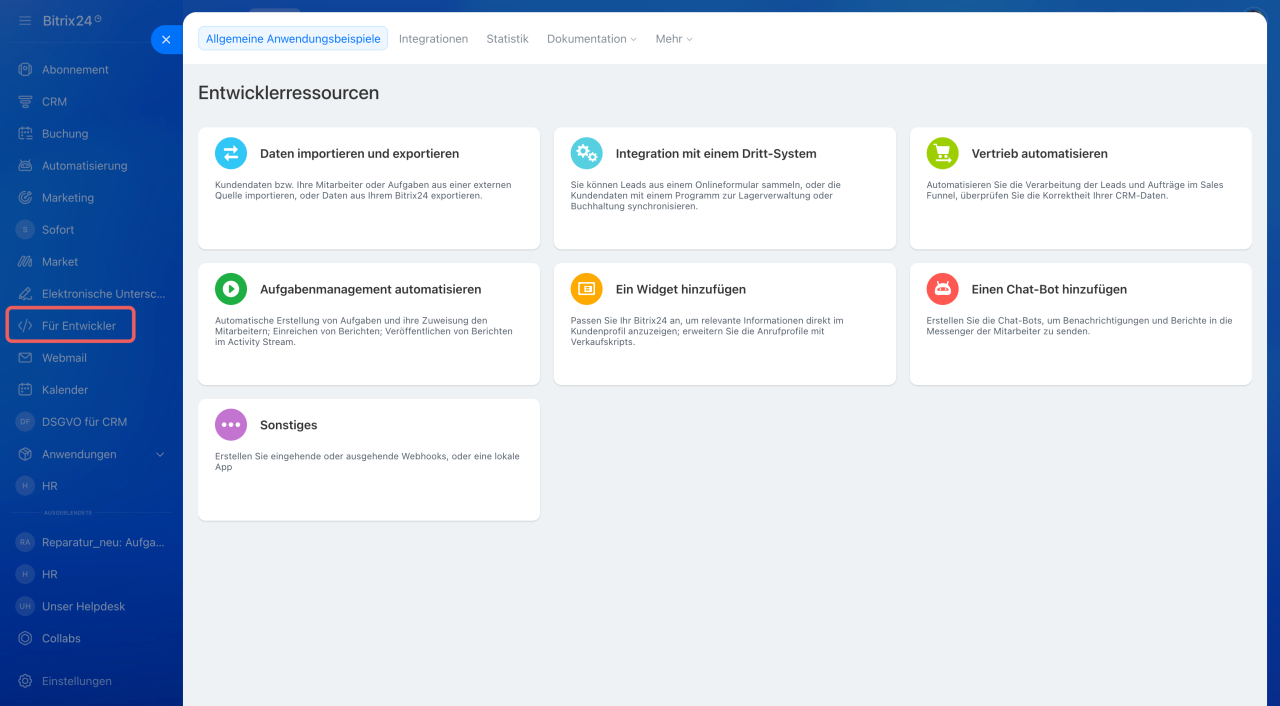Image resolution: width=1280 pixels, height=706 pixels.
Task: Open Market menu item
Action: point(60,262)
